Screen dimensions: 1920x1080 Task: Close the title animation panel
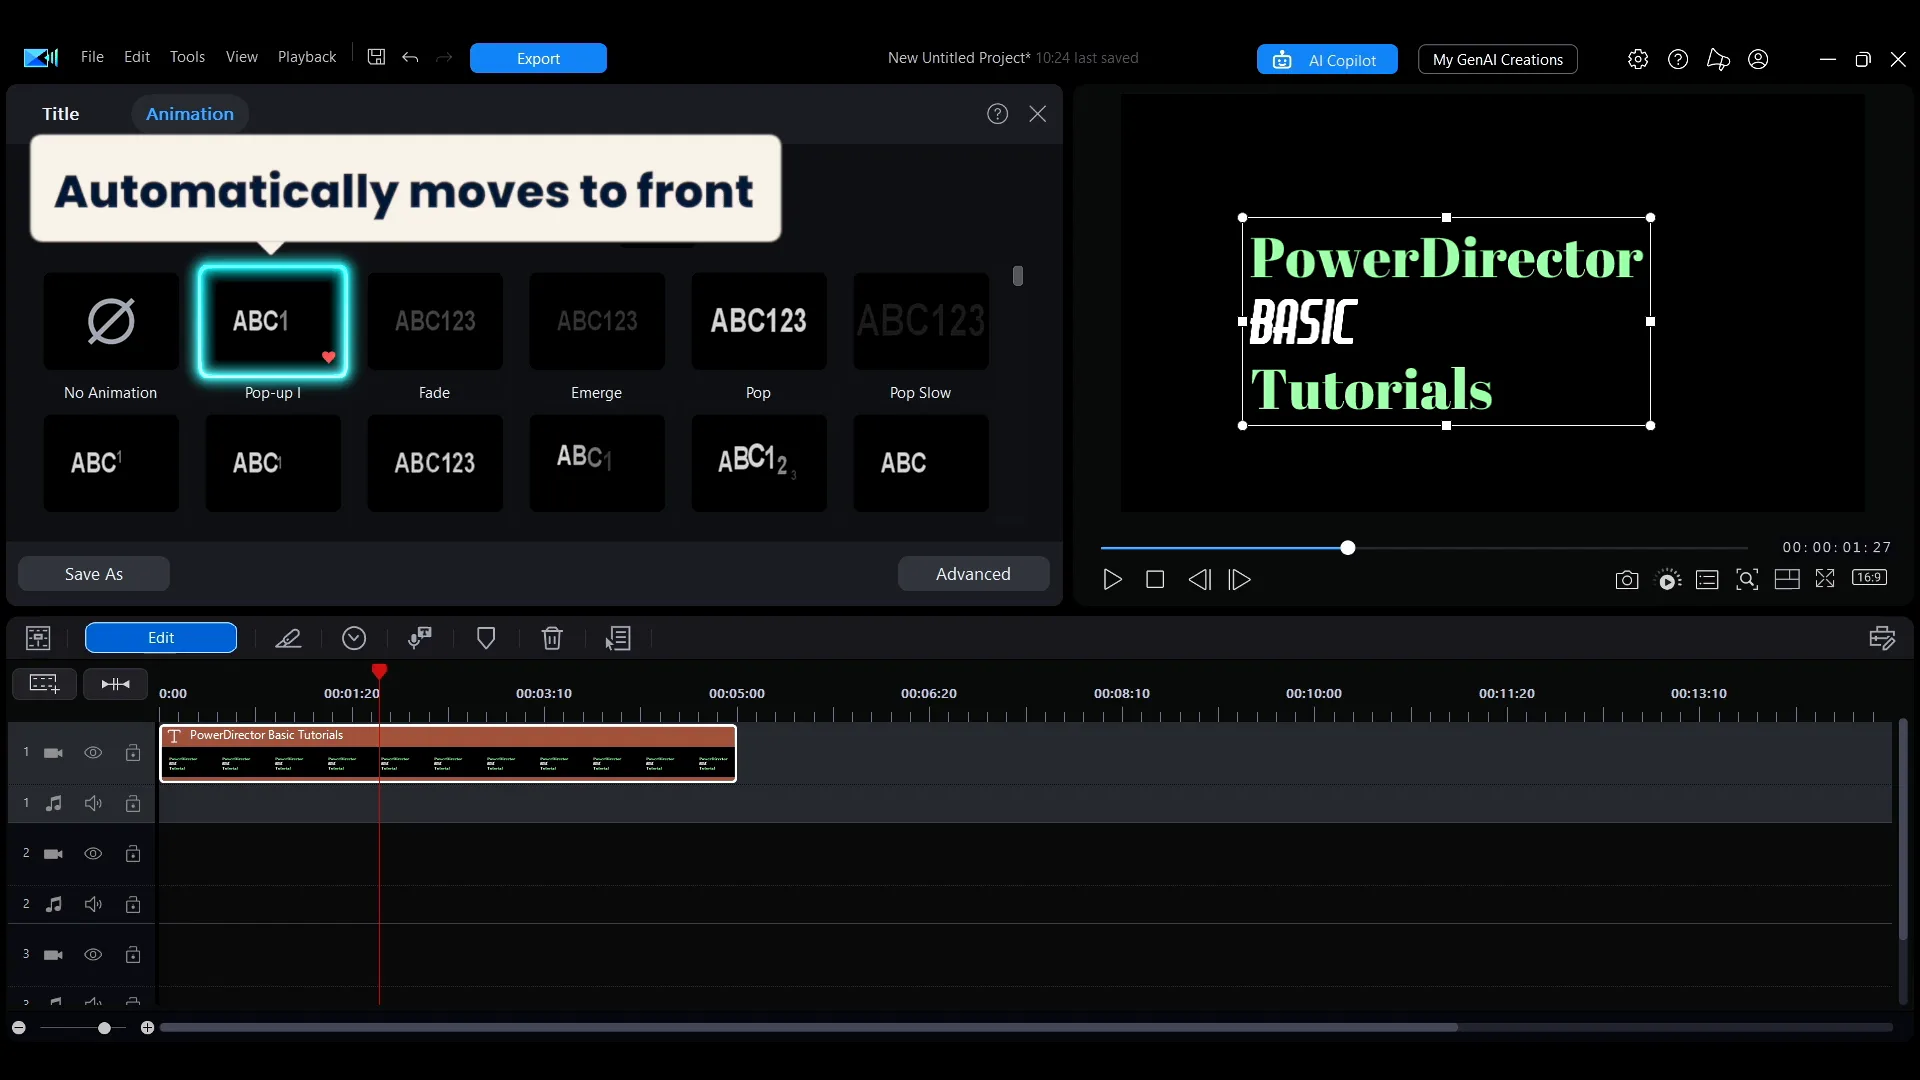pos(1038,114)
